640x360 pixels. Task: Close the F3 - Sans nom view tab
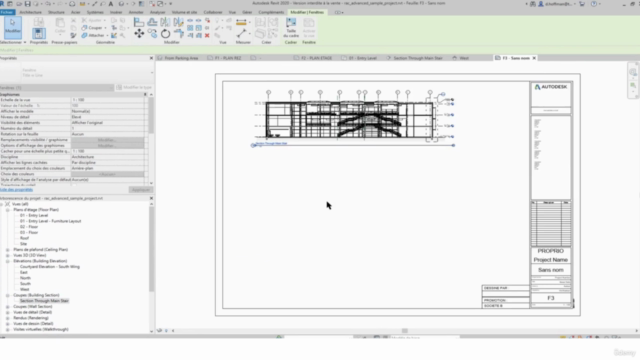(534, 58)
